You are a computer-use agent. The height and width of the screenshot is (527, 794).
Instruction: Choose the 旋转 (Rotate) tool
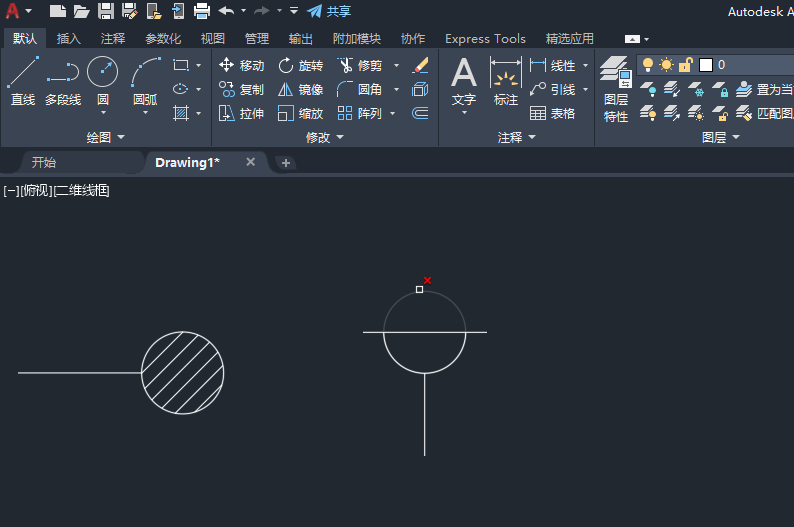coord(286,65)
